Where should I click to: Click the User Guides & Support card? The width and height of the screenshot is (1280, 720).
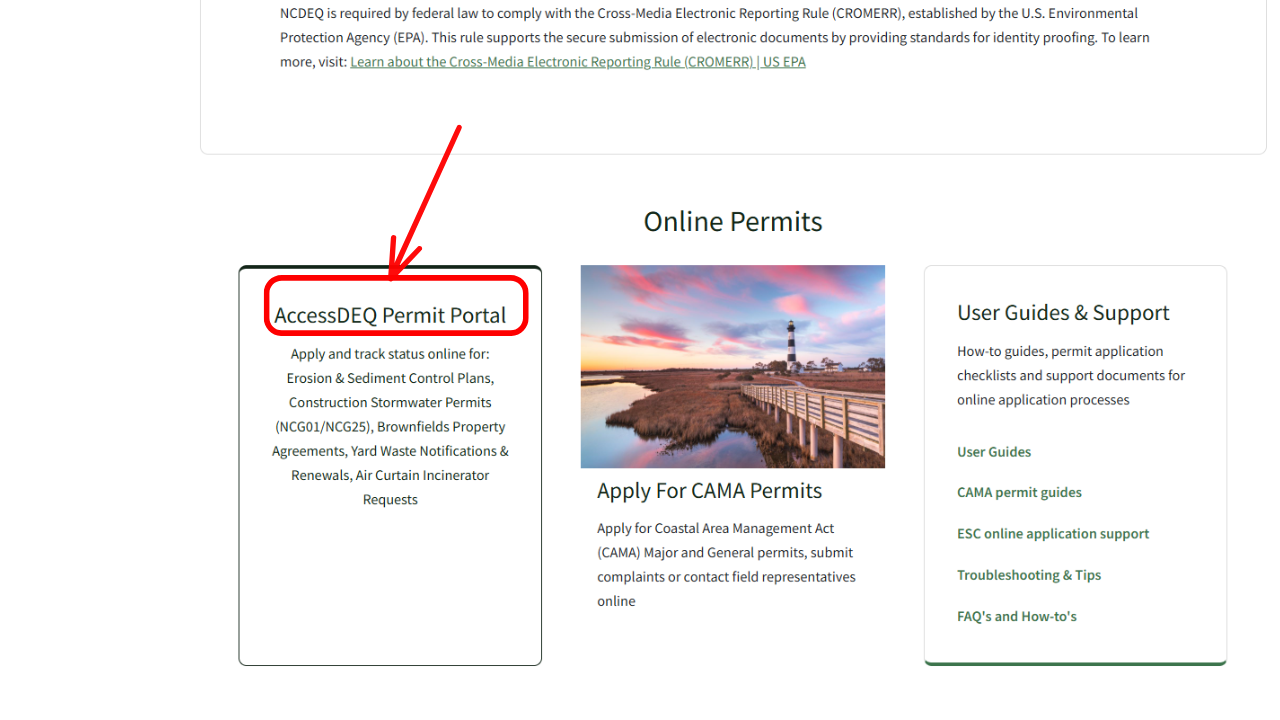point(1075,465)
